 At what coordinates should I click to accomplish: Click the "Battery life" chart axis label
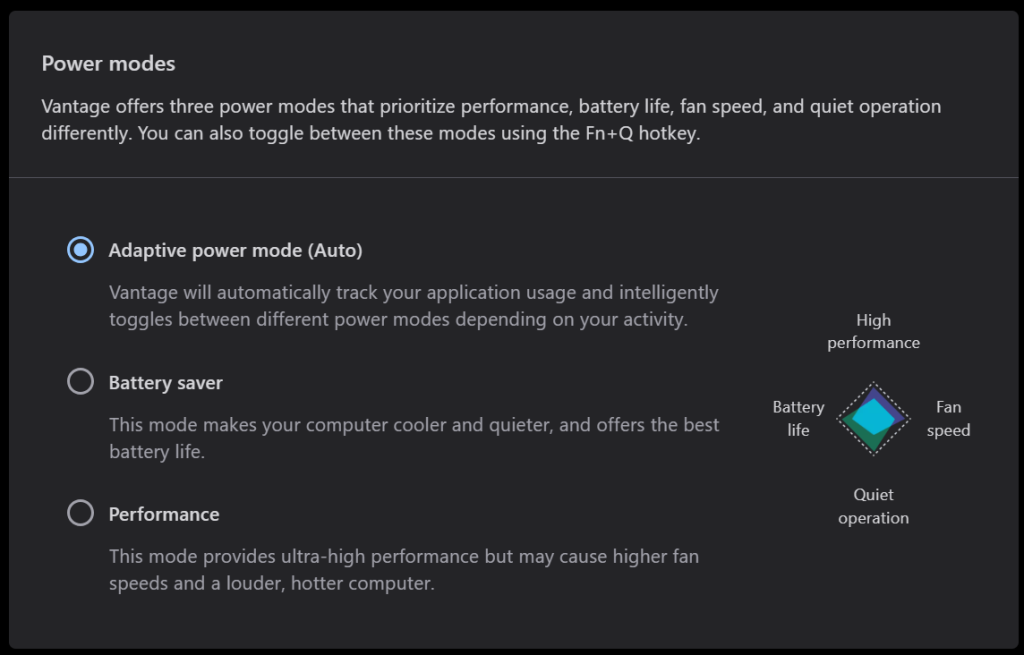[798, 419]
